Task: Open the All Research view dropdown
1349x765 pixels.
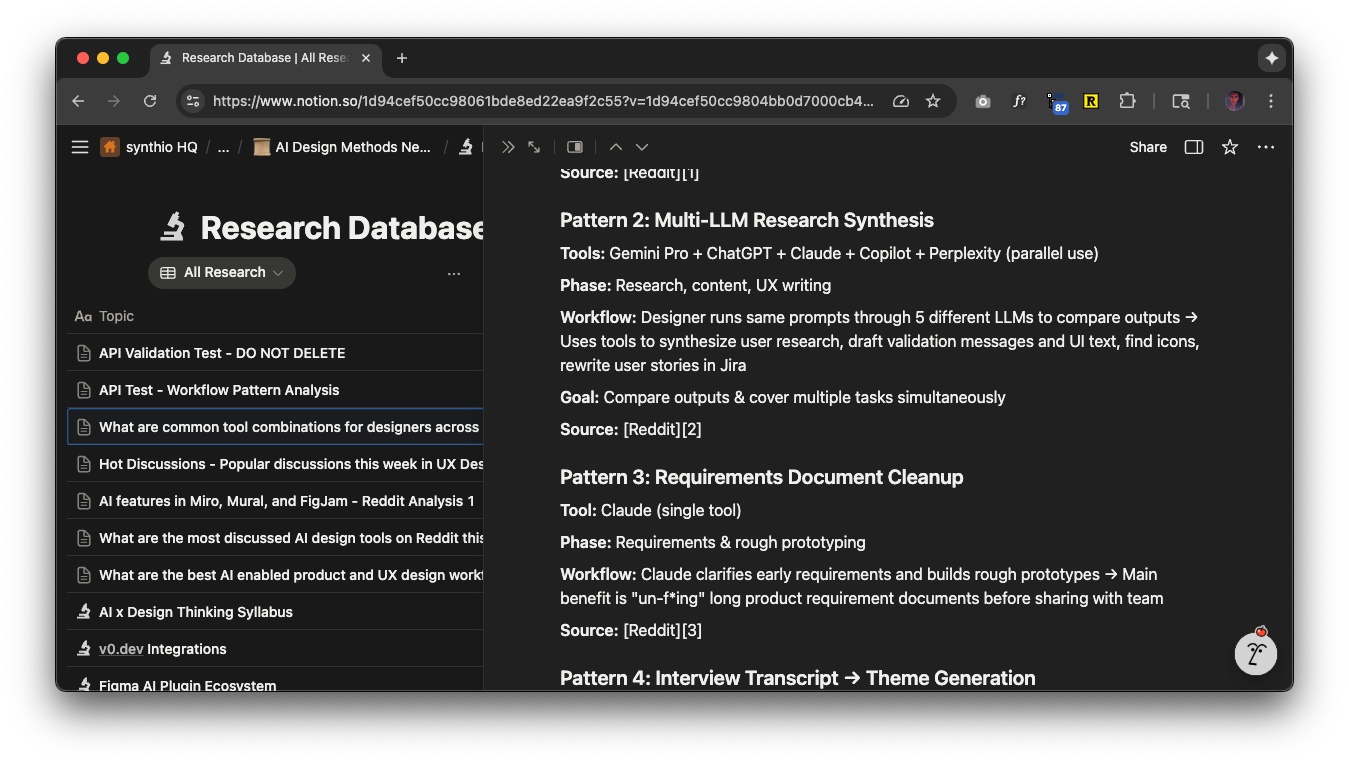Action: 222,273
